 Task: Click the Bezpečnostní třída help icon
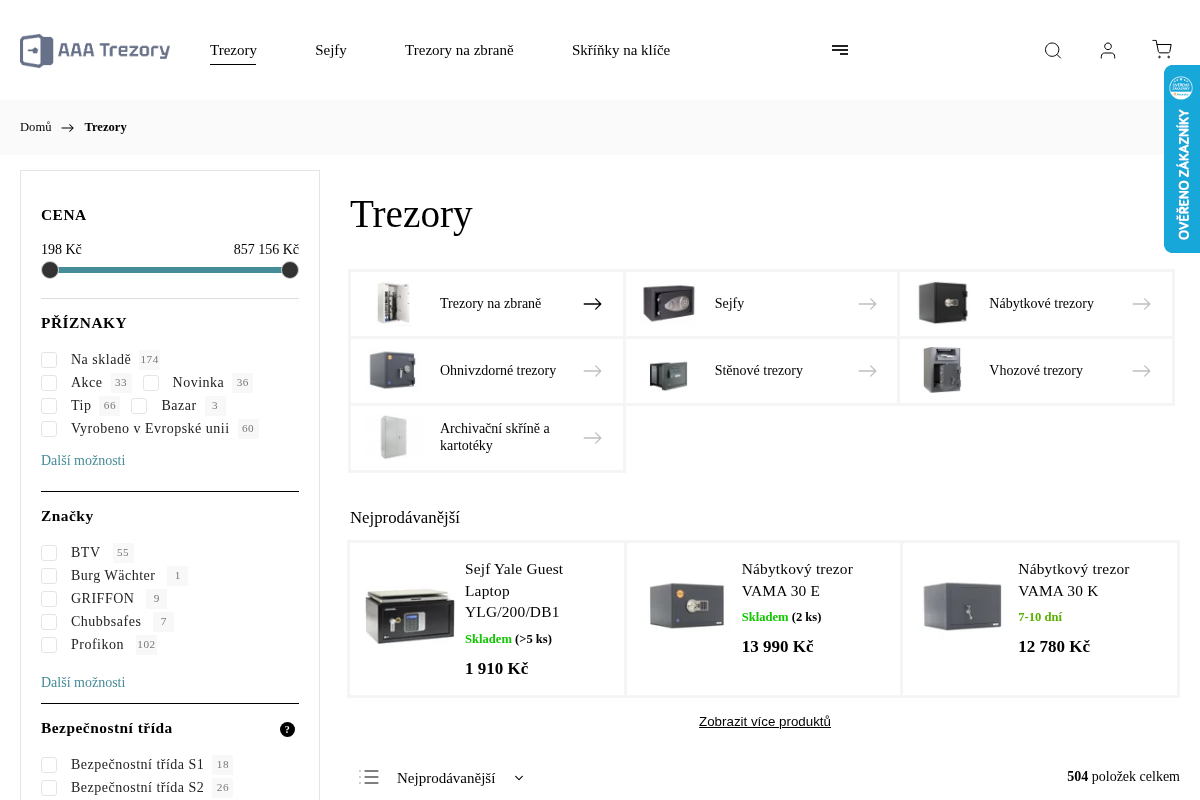point(287,729)
